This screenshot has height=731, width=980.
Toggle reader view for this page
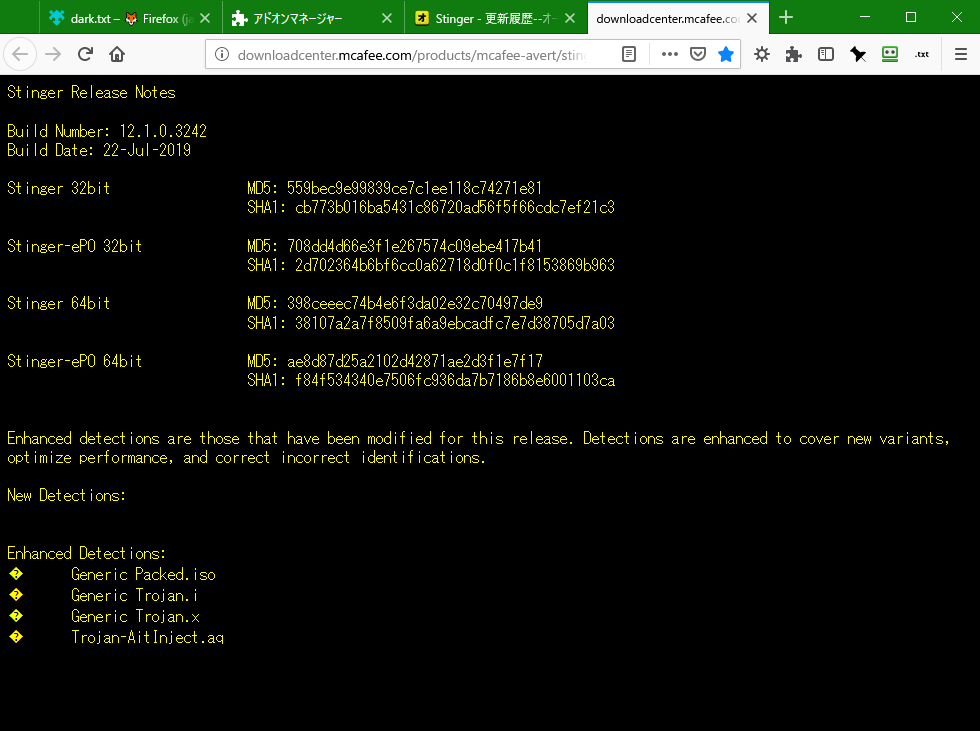pos(629,54)
